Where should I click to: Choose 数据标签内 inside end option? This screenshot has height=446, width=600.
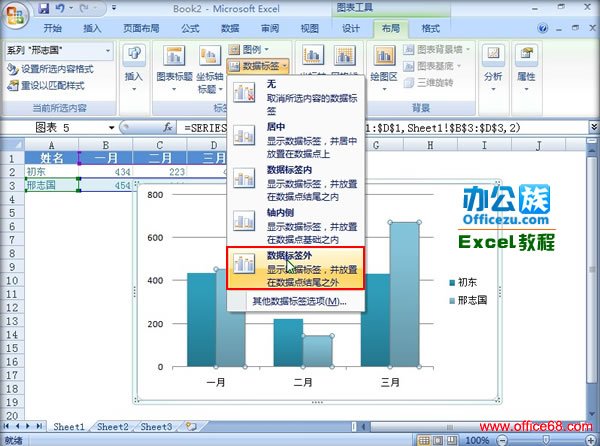click(x=296, y=183)
